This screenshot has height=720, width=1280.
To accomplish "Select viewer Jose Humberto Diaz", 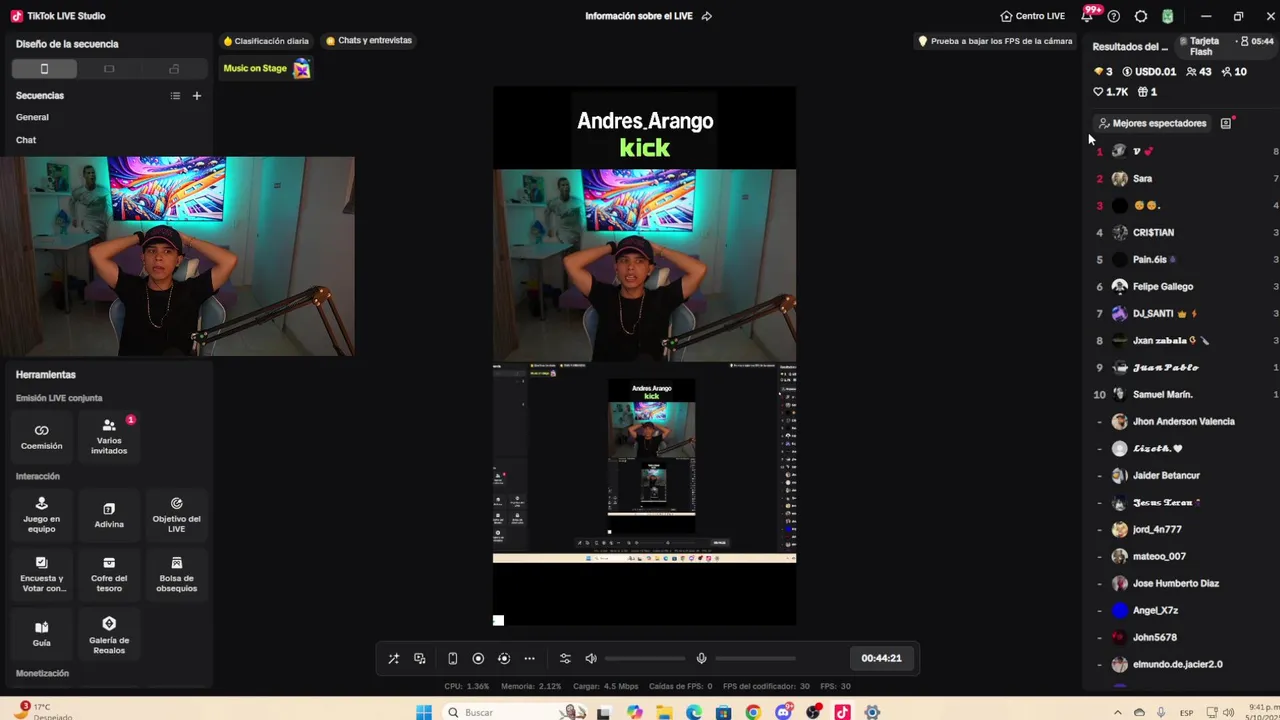I will pyautogui.click(x=1176, y=584).
